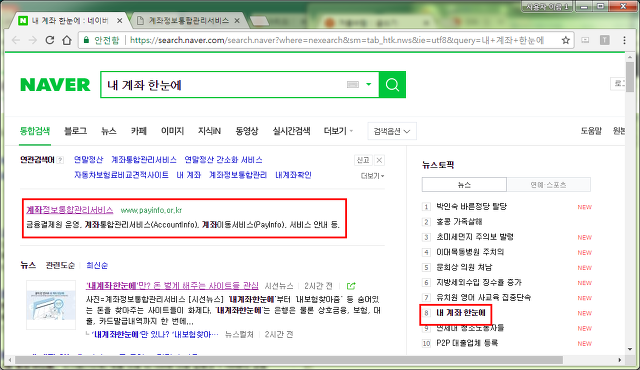640x370 pixels.
Task: Click news topic P2P 대출업체 등록
Action: (467, 343)
